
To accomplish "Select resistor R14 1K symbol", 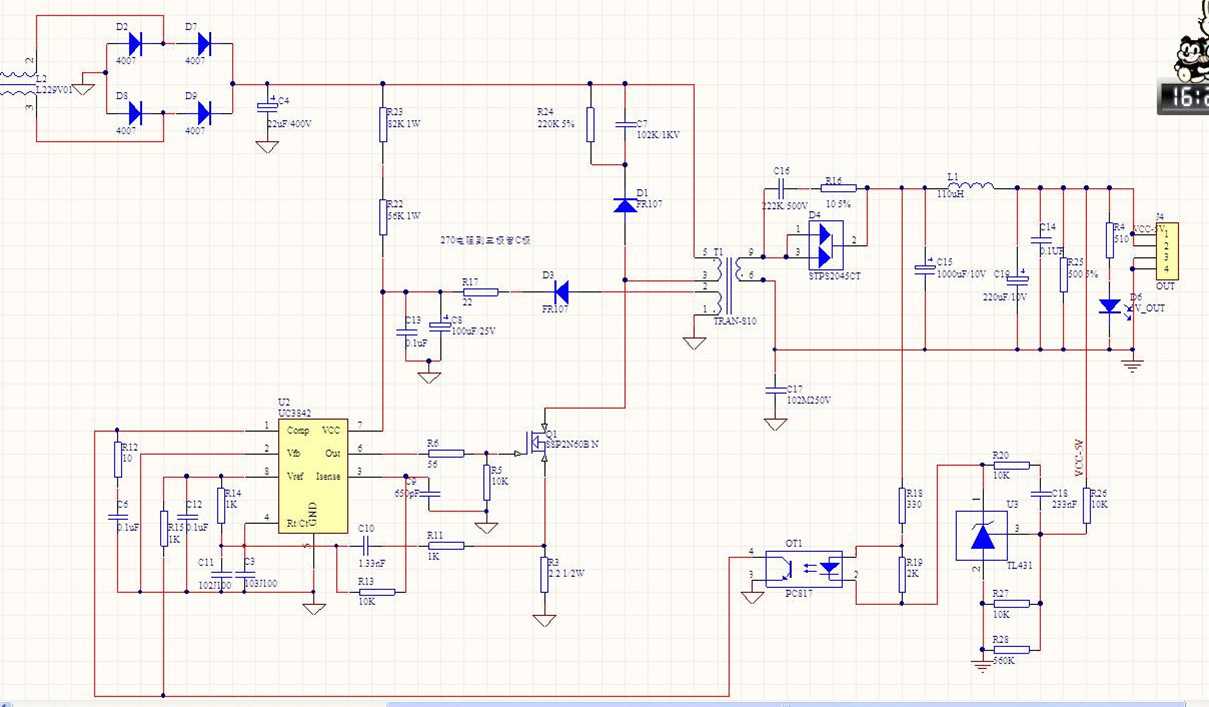I will point(221,505).
